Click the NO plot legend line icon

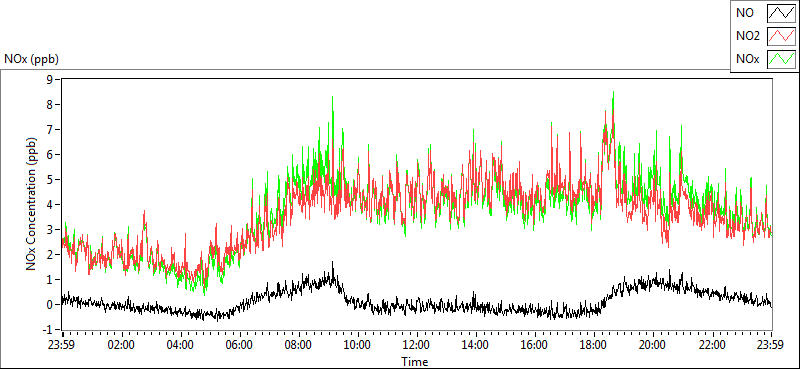point(782,13)
